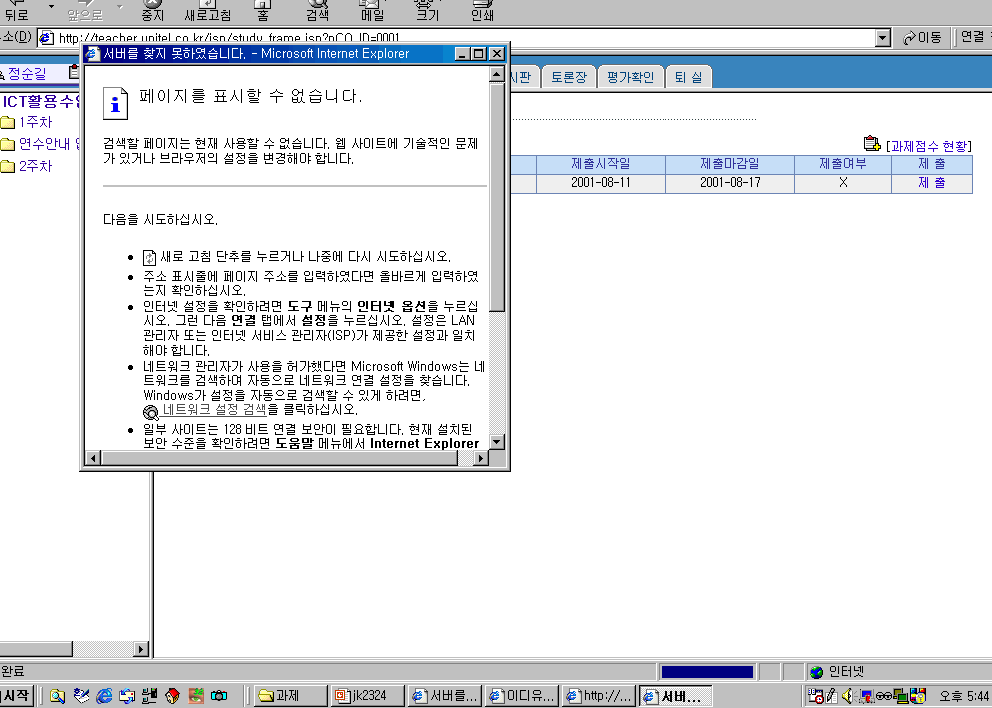This screenshot has width=992, height=708.
Task: Close the 서버를 찾지 못하였습니다 popup
Action: (497, 54)
